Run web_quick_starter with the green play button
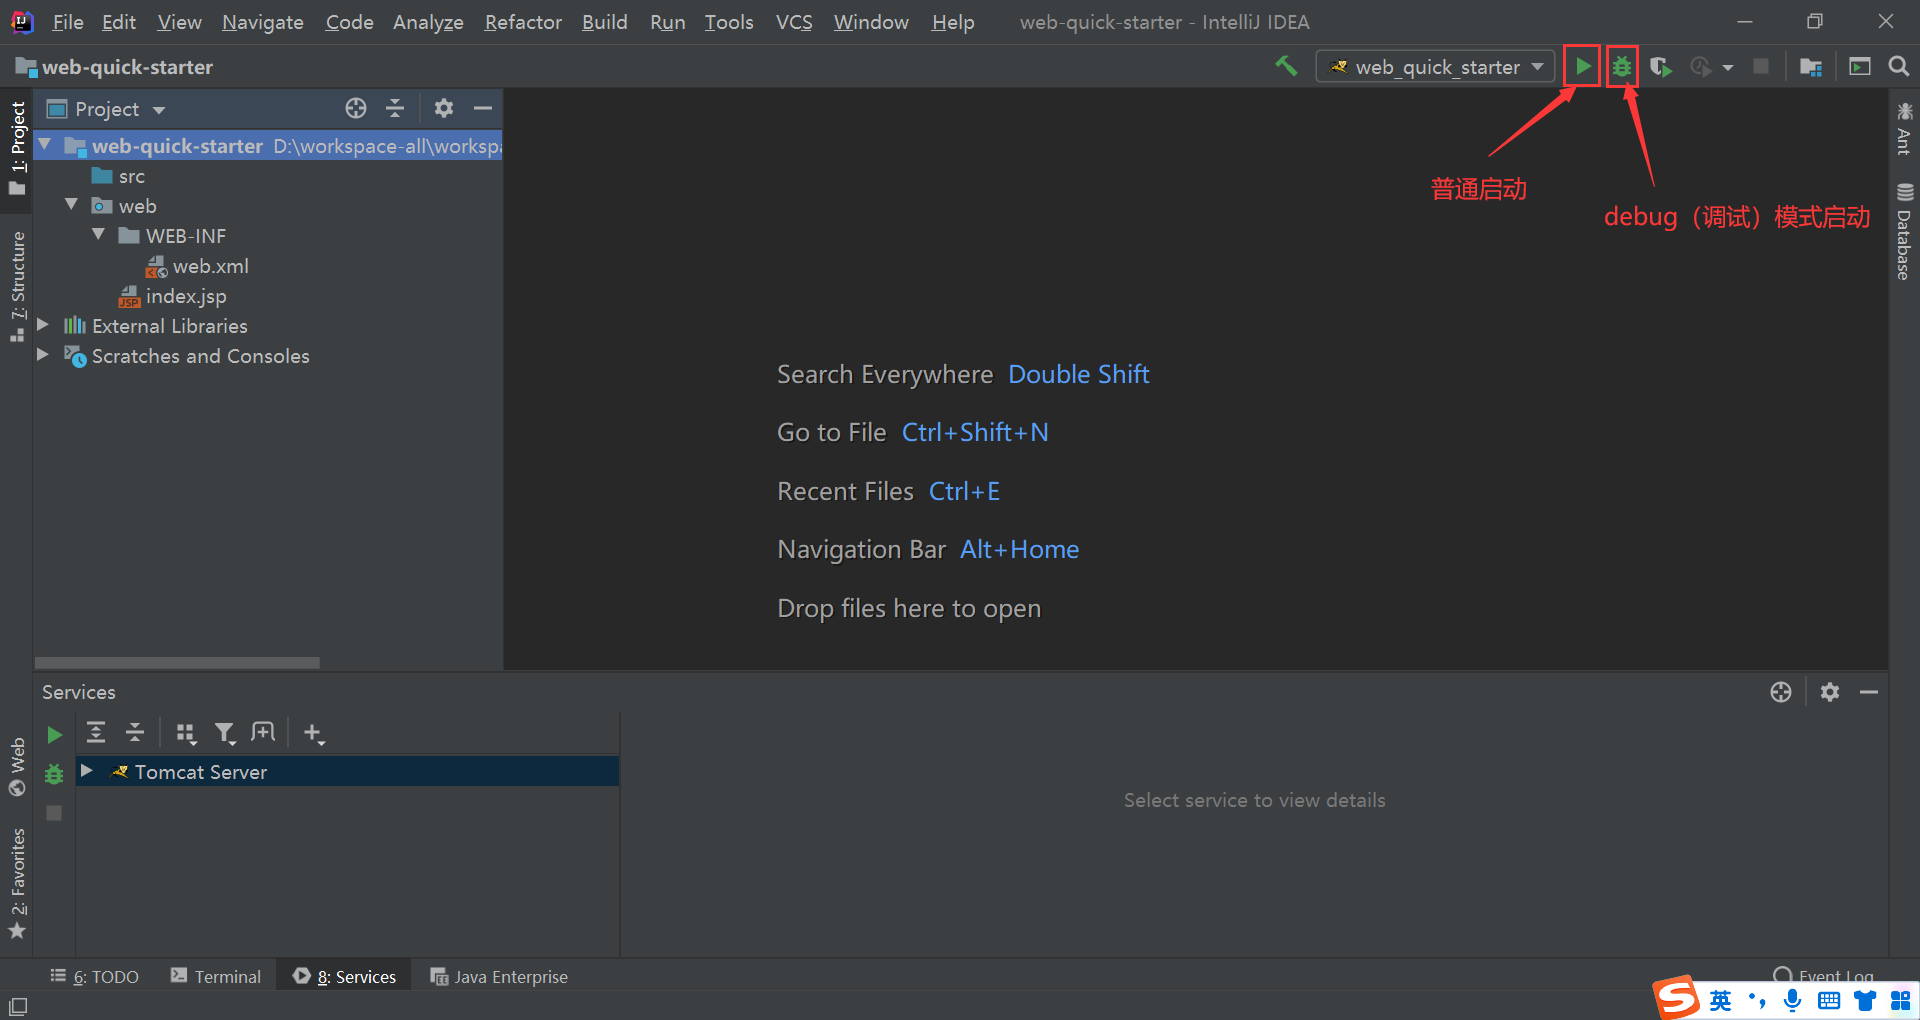The width and height of the screenshot is (1920, 1020). pyautogui.click(x=1583, y=67)
